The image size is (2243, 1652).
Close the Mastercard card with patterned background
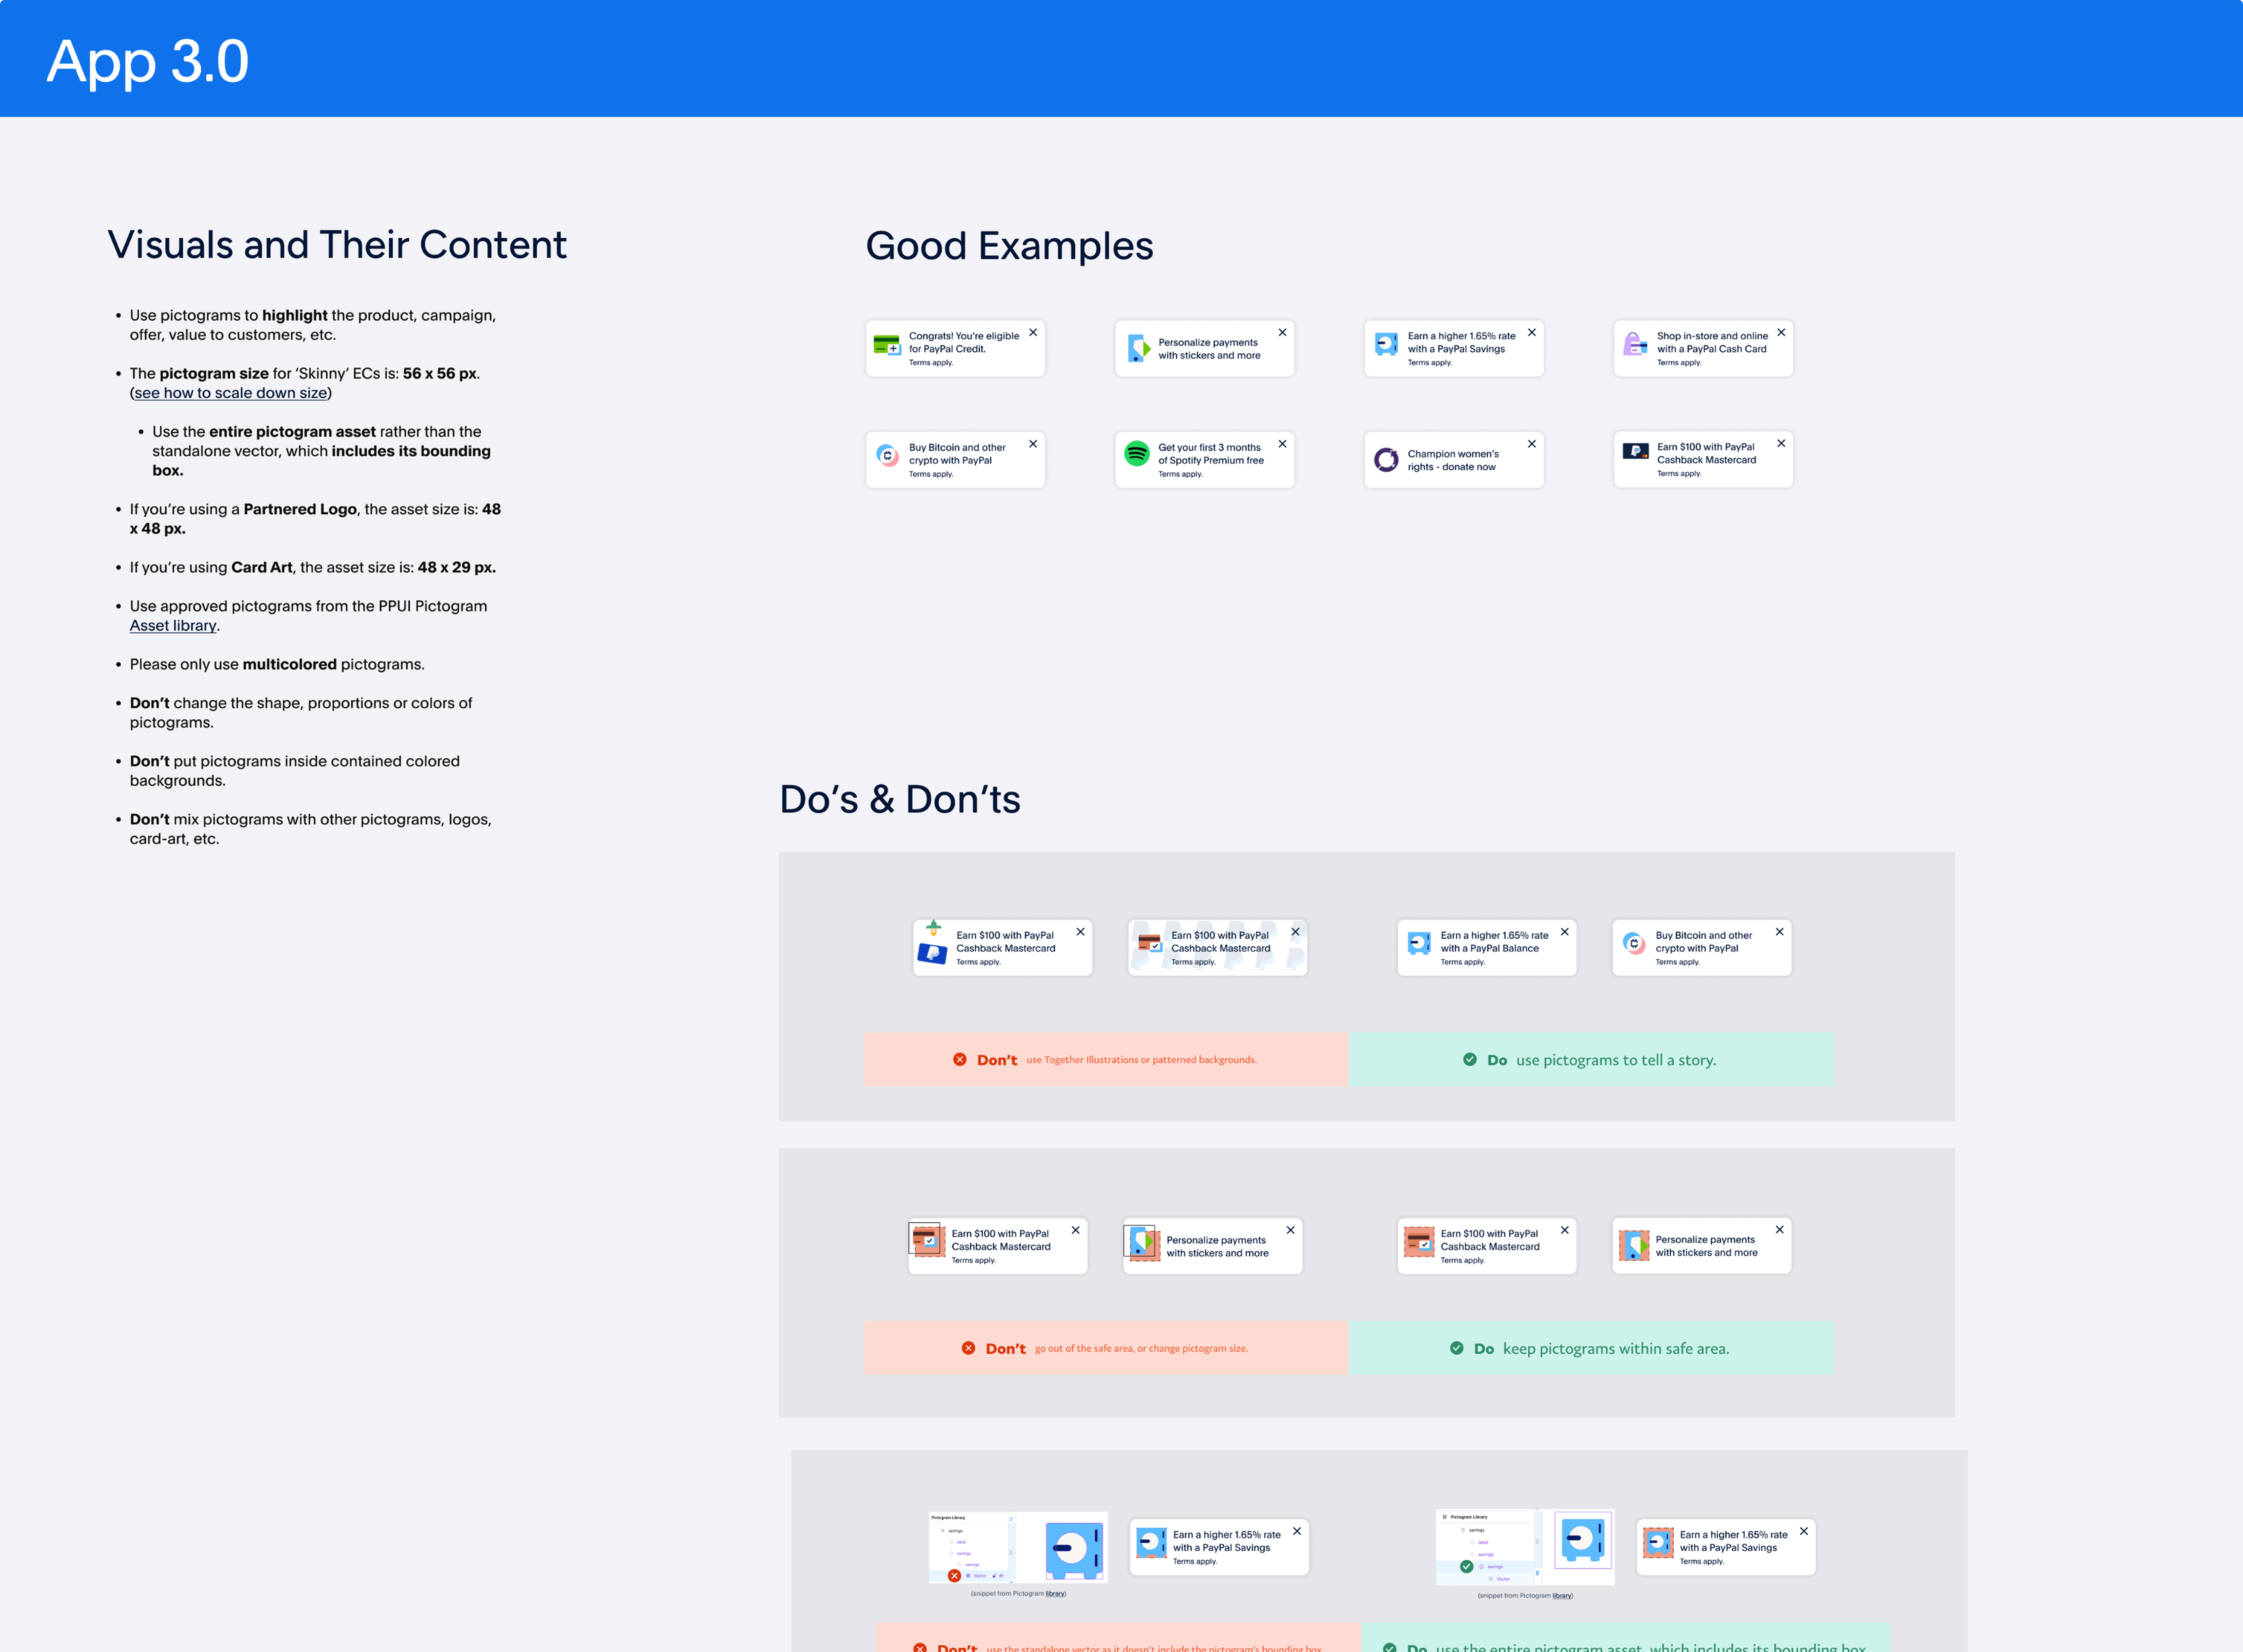tap(1295, 932)
